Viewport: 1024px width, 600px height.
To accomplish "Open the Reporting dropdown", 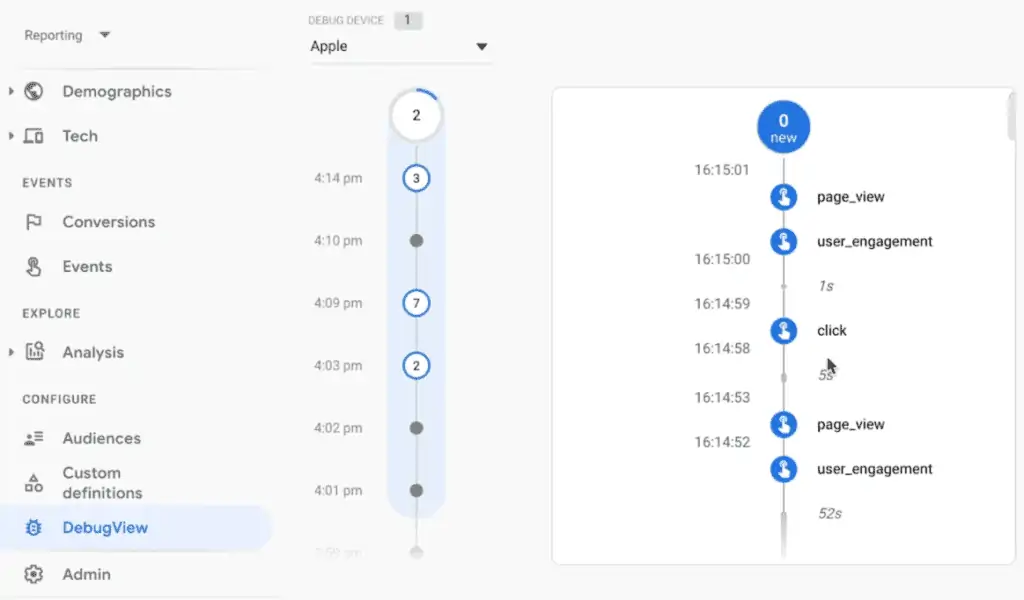I will [x=66, y=35].
